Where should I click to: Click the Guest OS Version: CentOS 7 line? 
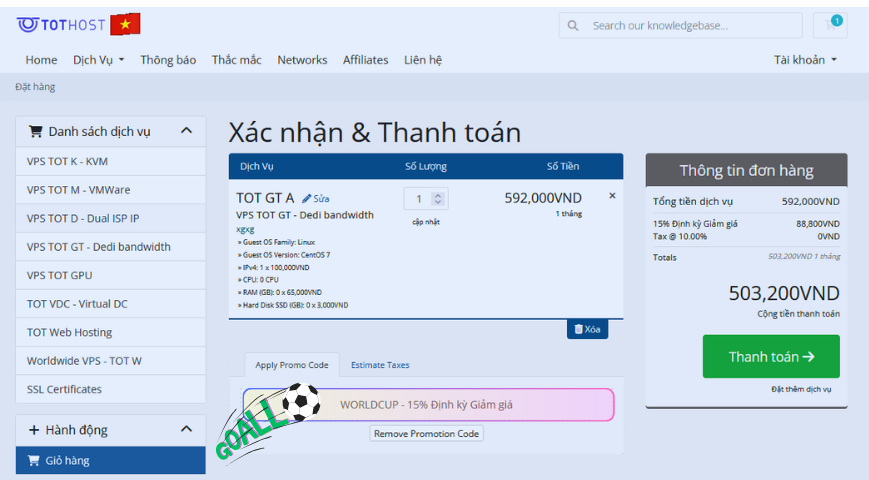pyautogui.click(x=284, y=255)
